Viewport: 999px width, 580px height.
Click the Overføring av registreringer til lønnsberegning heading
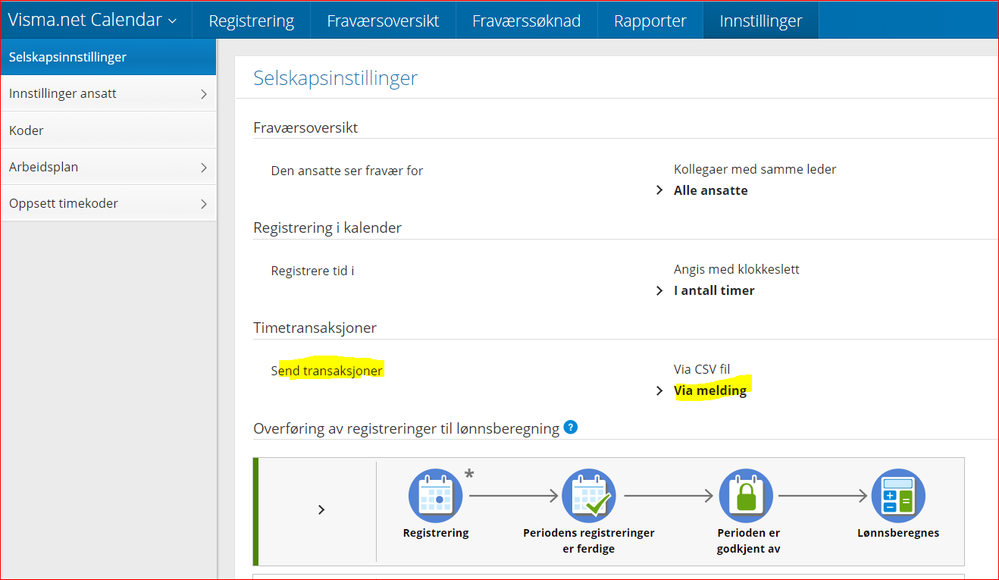click(x=406, y=428)
